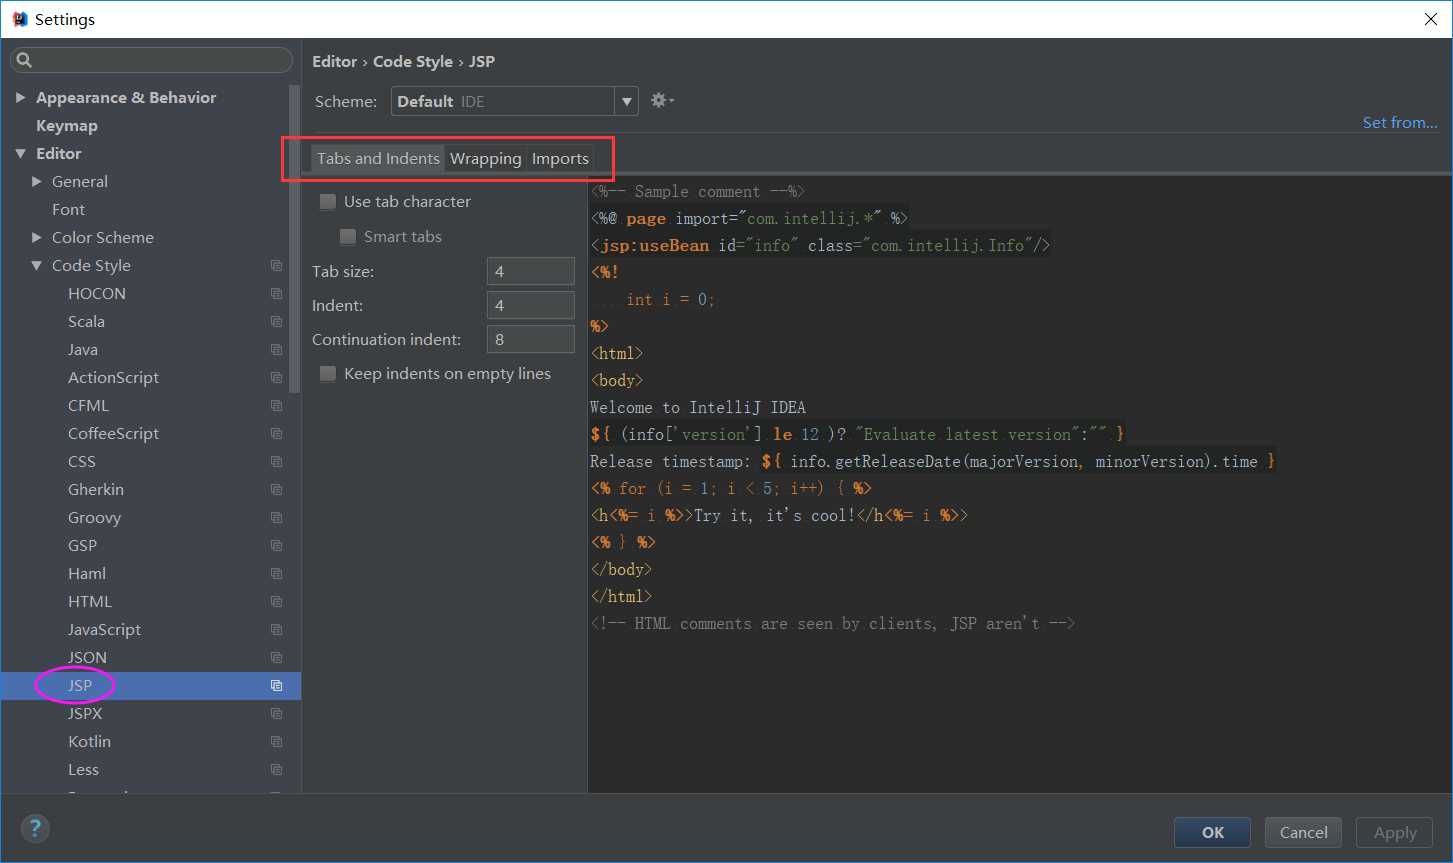Click the settings tree vertical scrollbar
1453x863 pixels.
295,237
